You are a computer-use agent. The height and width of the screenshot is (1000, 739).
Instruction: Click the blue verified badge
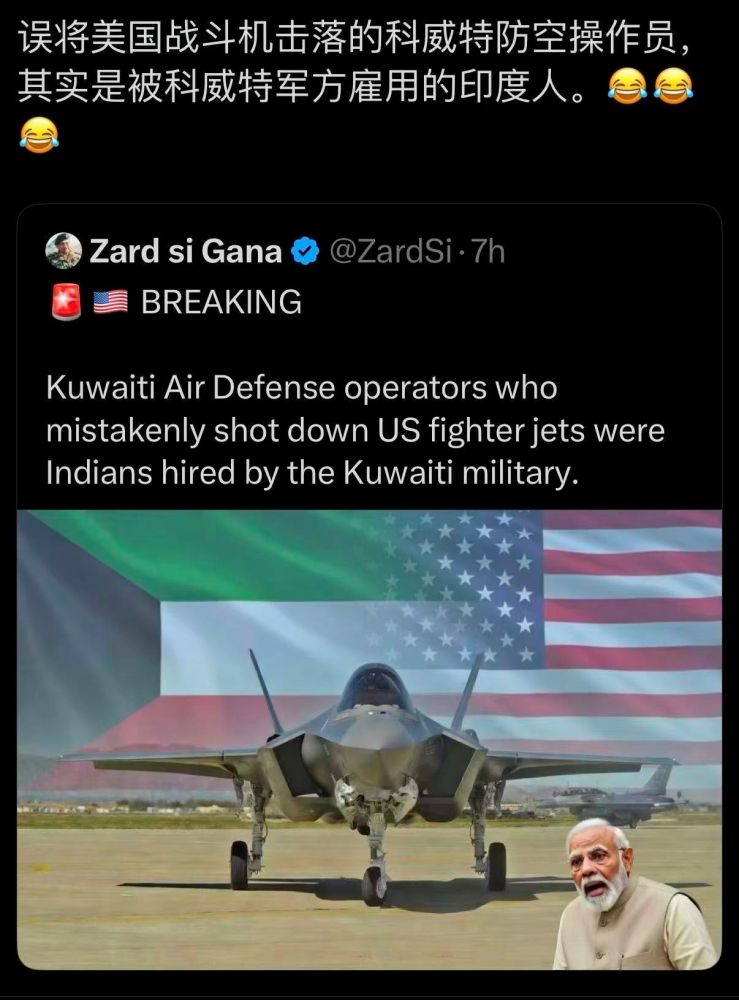[x=304, y=252]
